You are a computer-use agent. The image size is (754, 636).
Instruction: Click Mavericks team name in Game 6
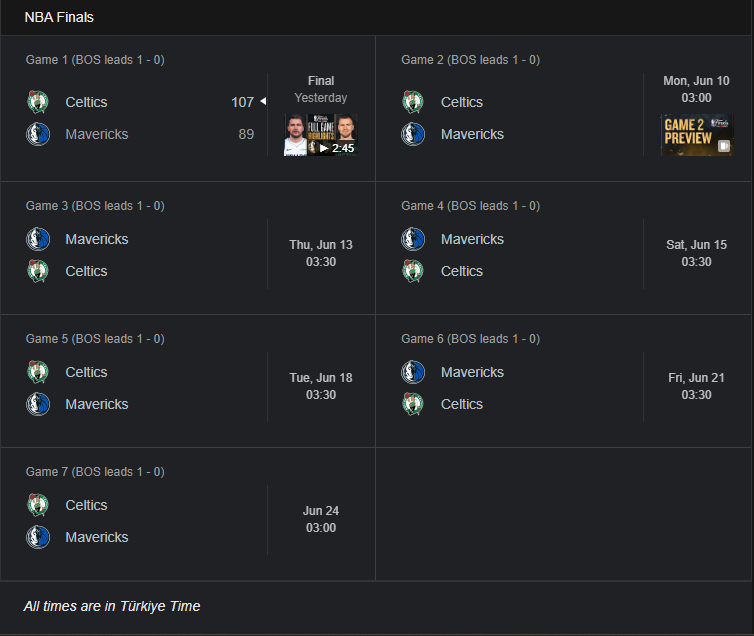(472, 372)
